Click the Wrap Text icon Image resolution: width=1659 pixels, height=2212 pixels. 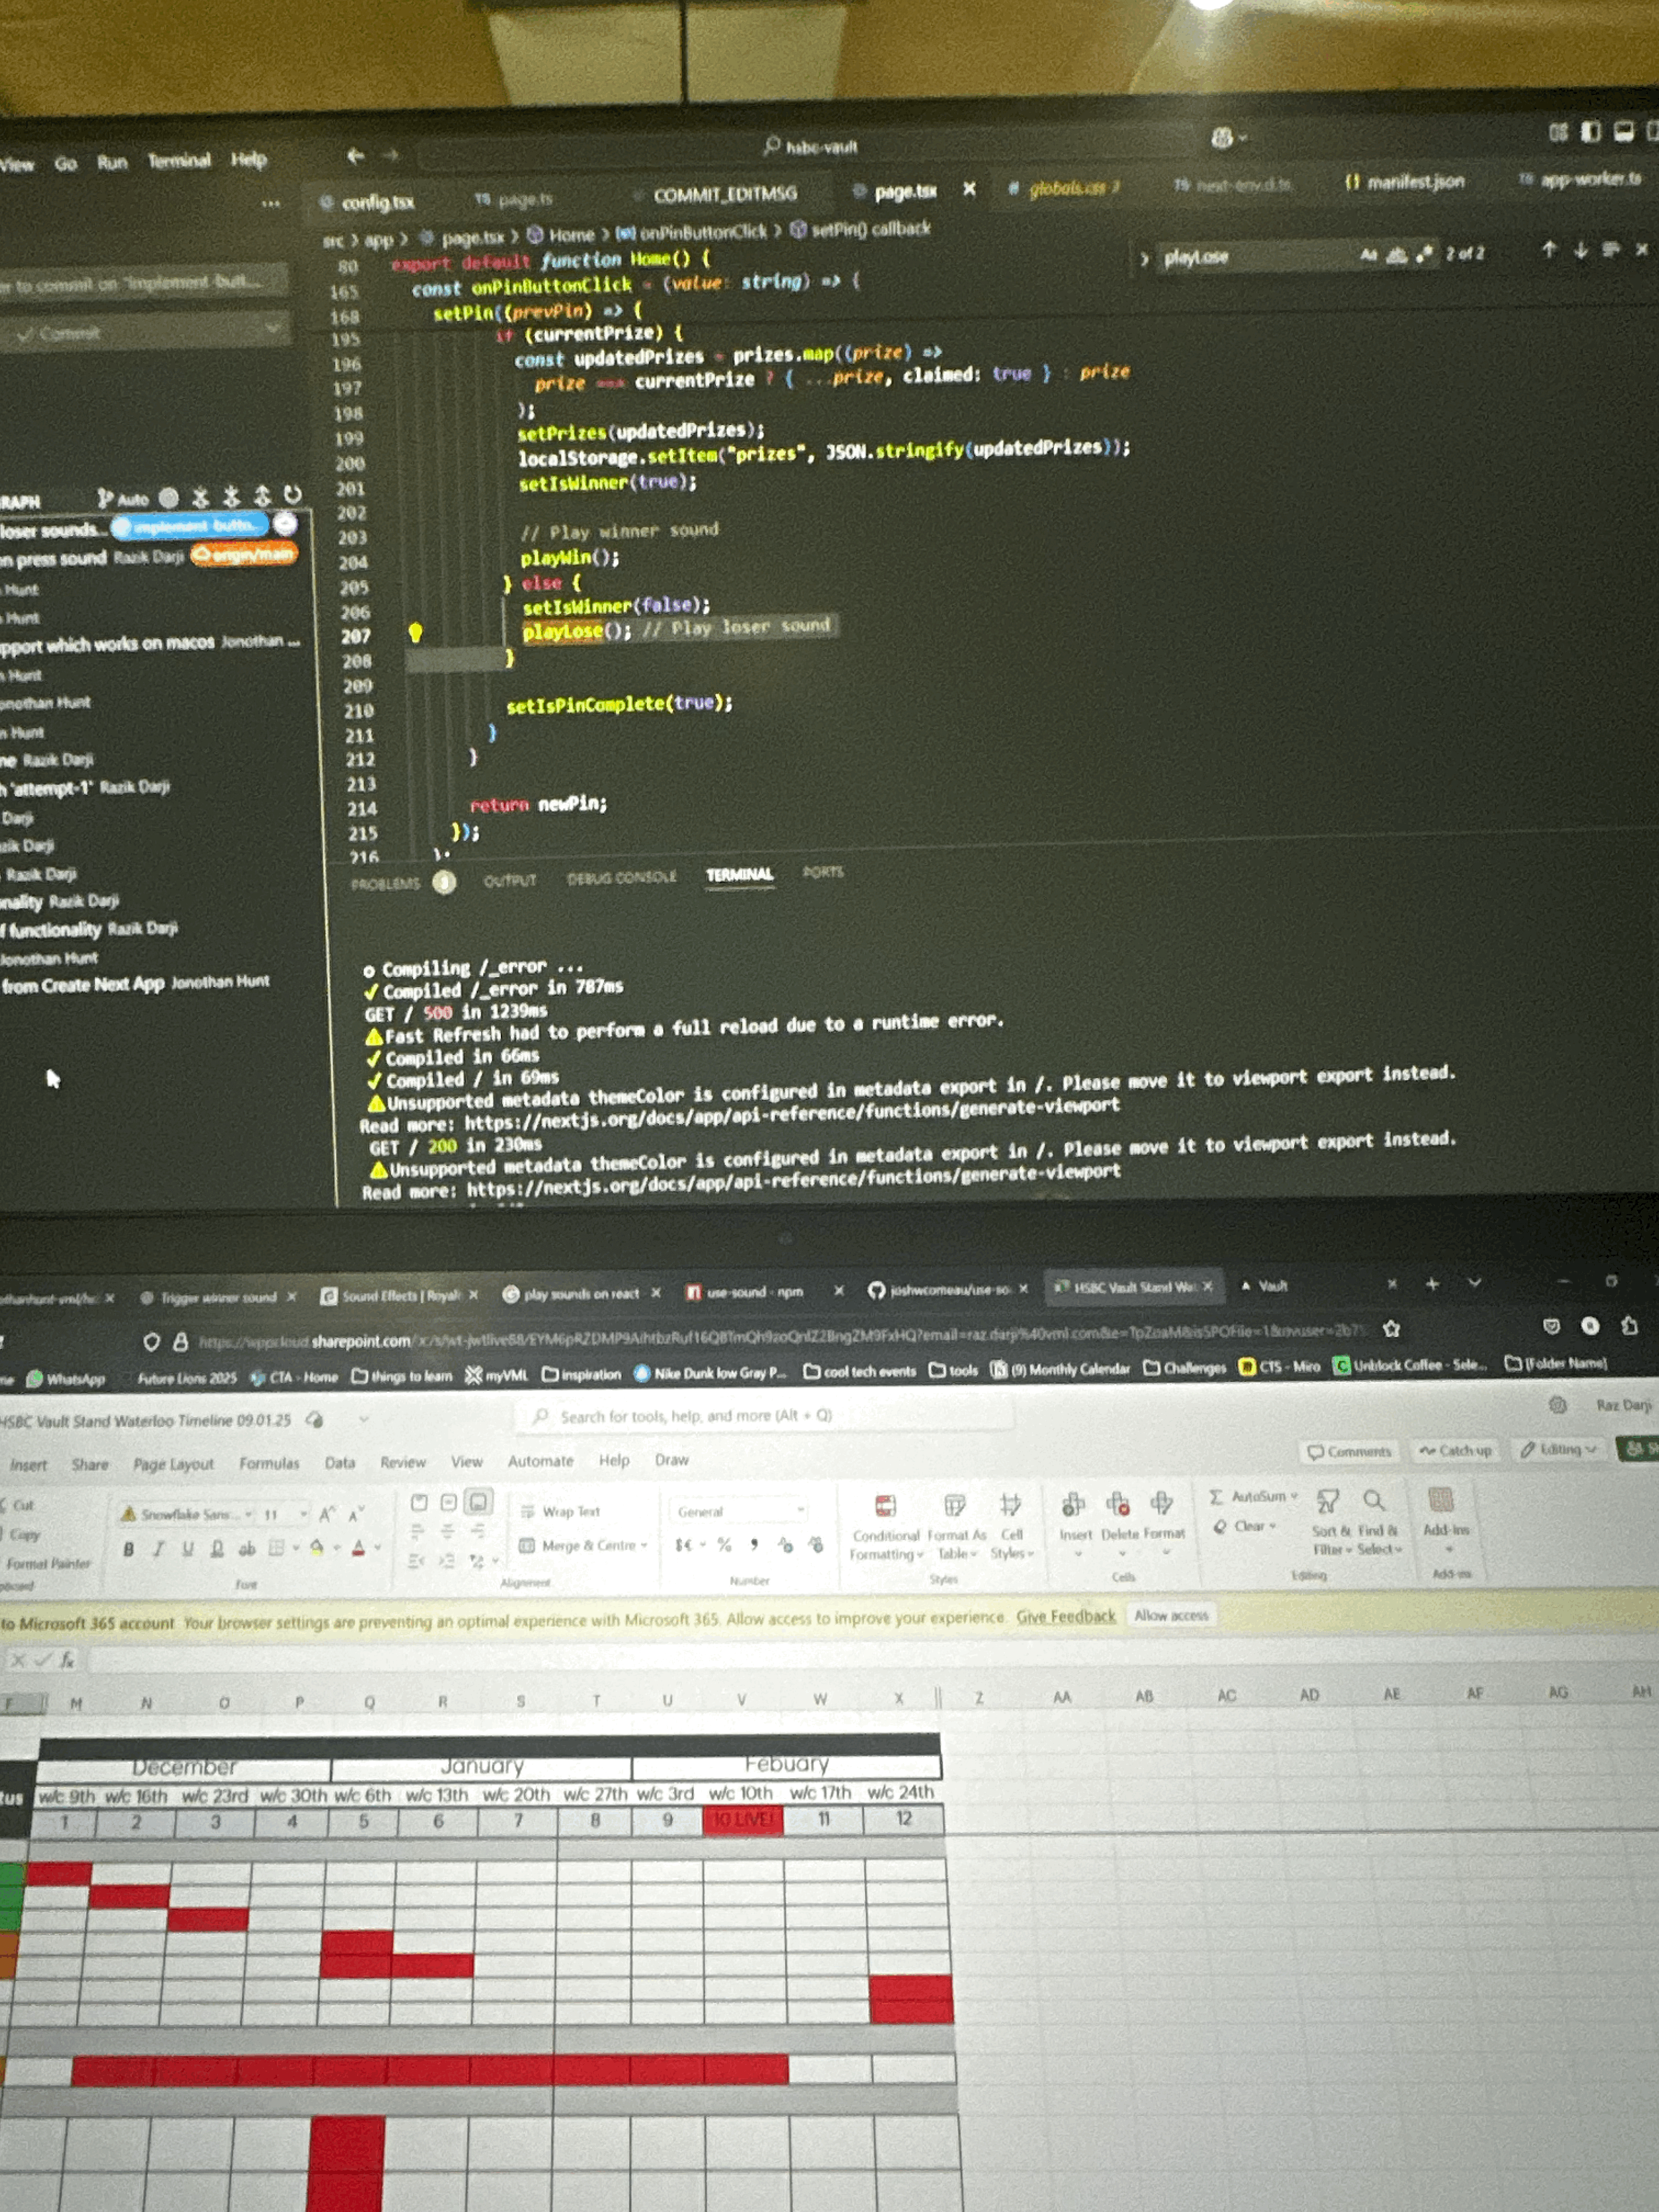click(528, 1512)
